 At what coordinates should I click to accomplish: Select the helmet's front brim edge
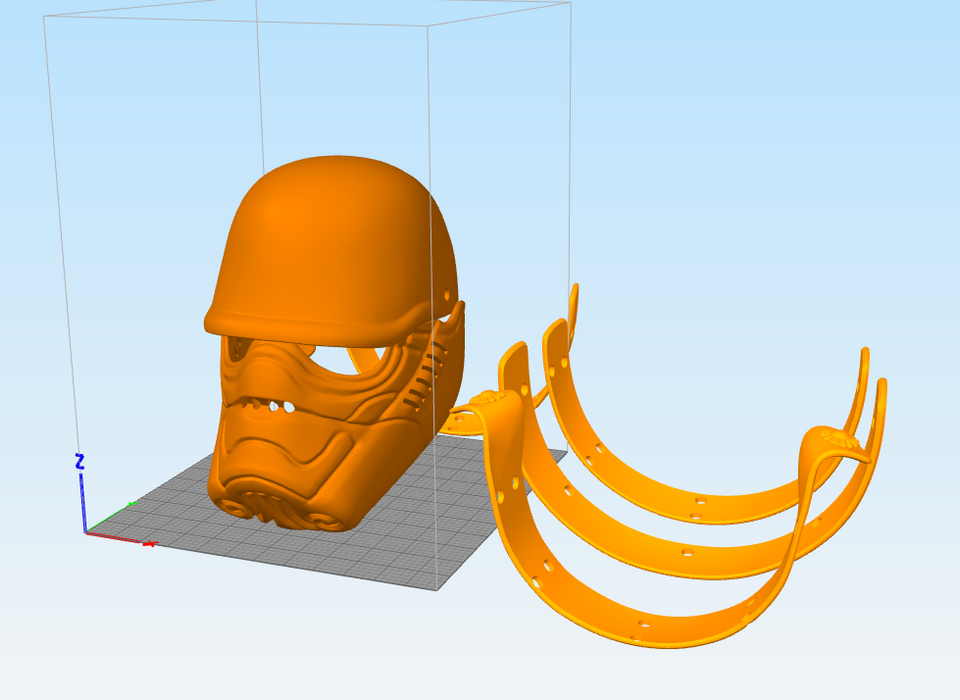coord(300,325)
